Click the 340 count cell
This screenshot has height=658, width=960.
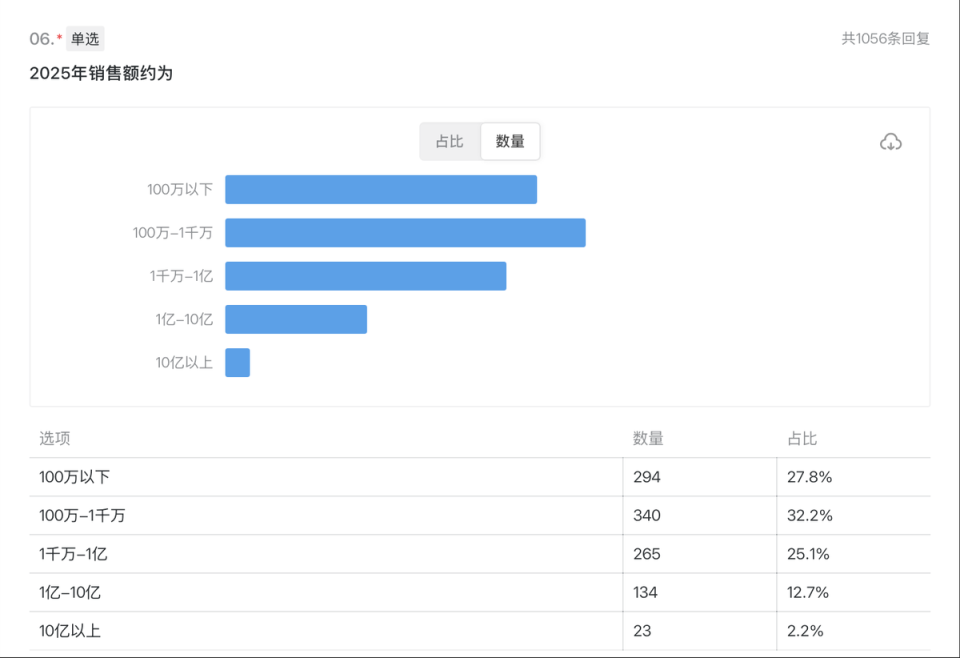point(647,516)
